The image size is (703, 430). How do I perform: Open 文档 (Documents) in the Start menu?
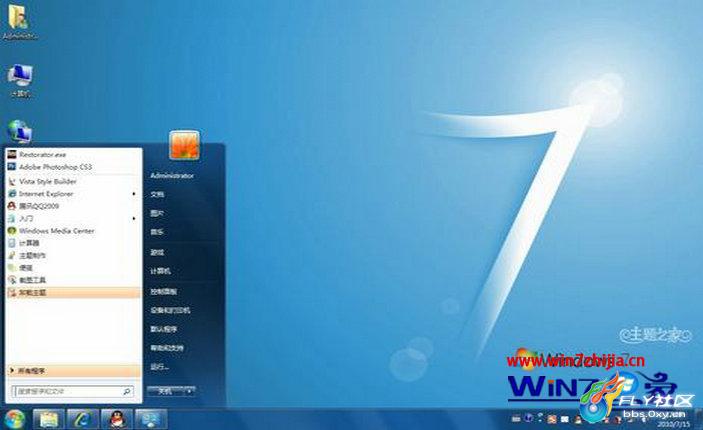pos(157,195)
